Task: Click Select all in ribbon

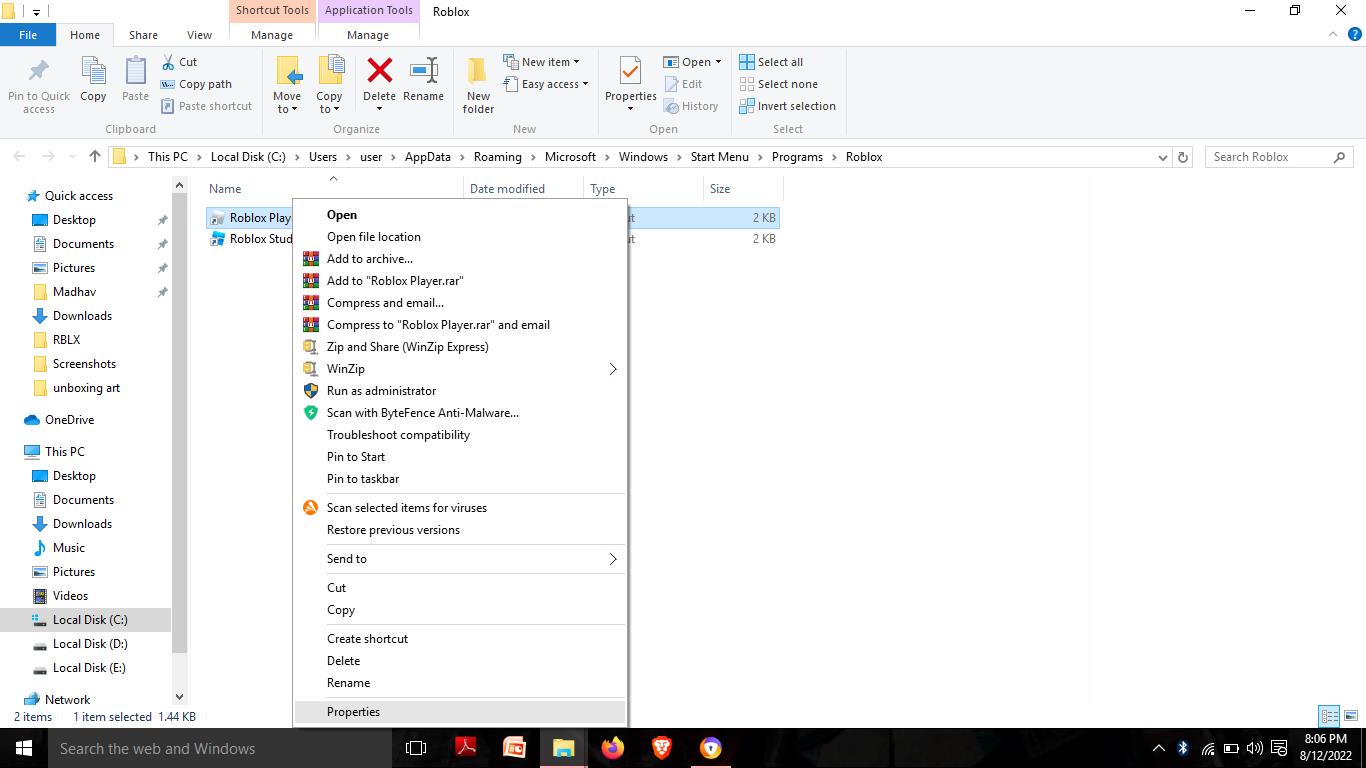Action: 771,62
